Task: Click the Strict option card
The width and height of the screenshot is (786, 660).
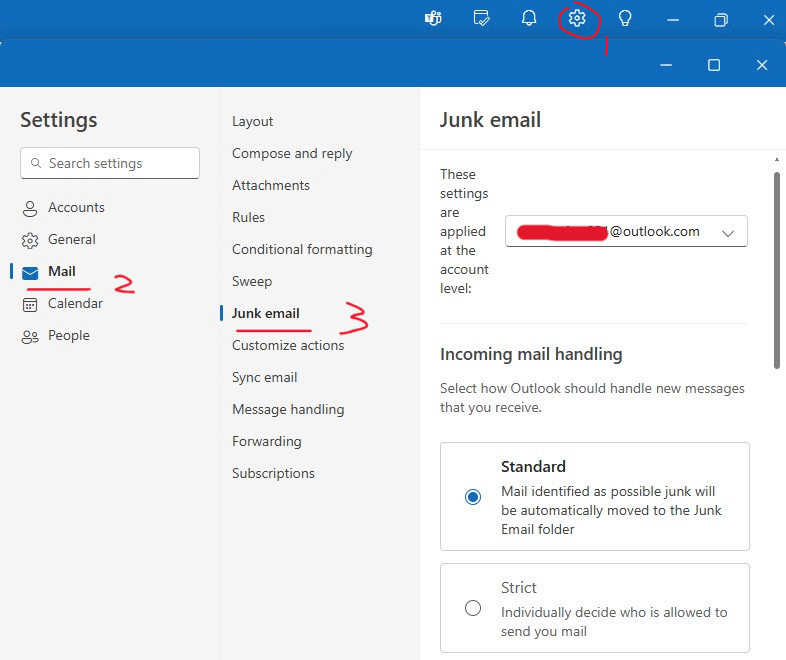Action: pos(595,608)
